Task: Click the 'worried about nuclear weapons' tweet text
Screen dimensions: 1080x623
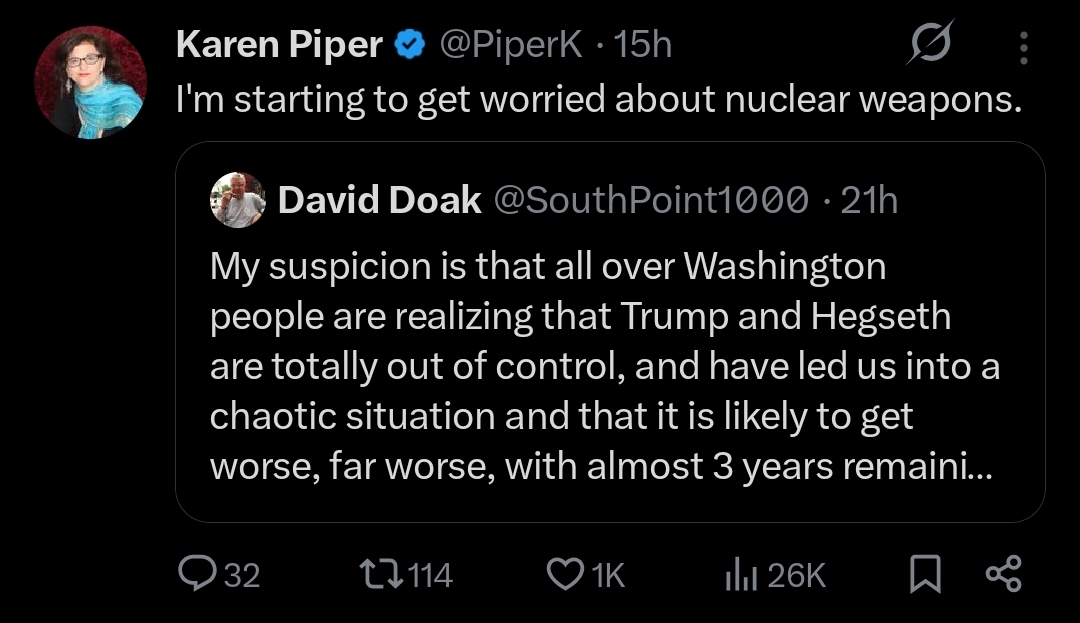Action: [599, 100]
